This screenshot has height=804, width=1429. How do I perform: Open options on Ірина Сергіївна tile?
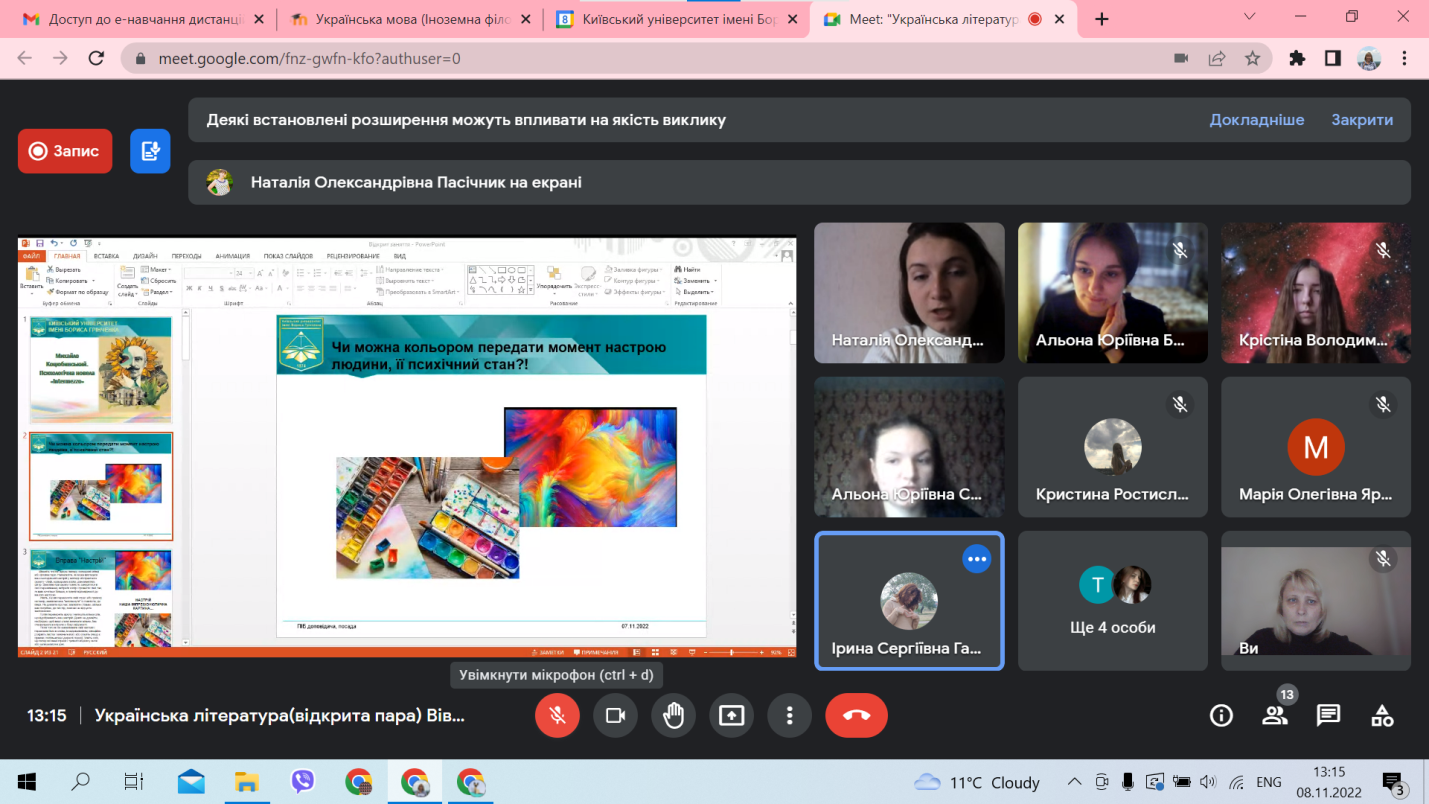tap(976, 560)
